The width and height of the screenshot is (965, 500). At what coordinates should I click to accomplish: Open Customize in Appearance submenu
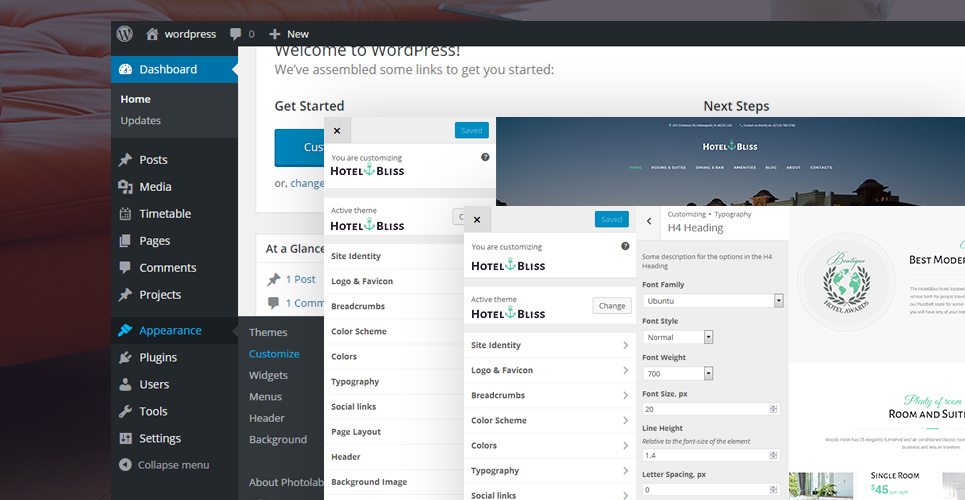tap(274, 354)
